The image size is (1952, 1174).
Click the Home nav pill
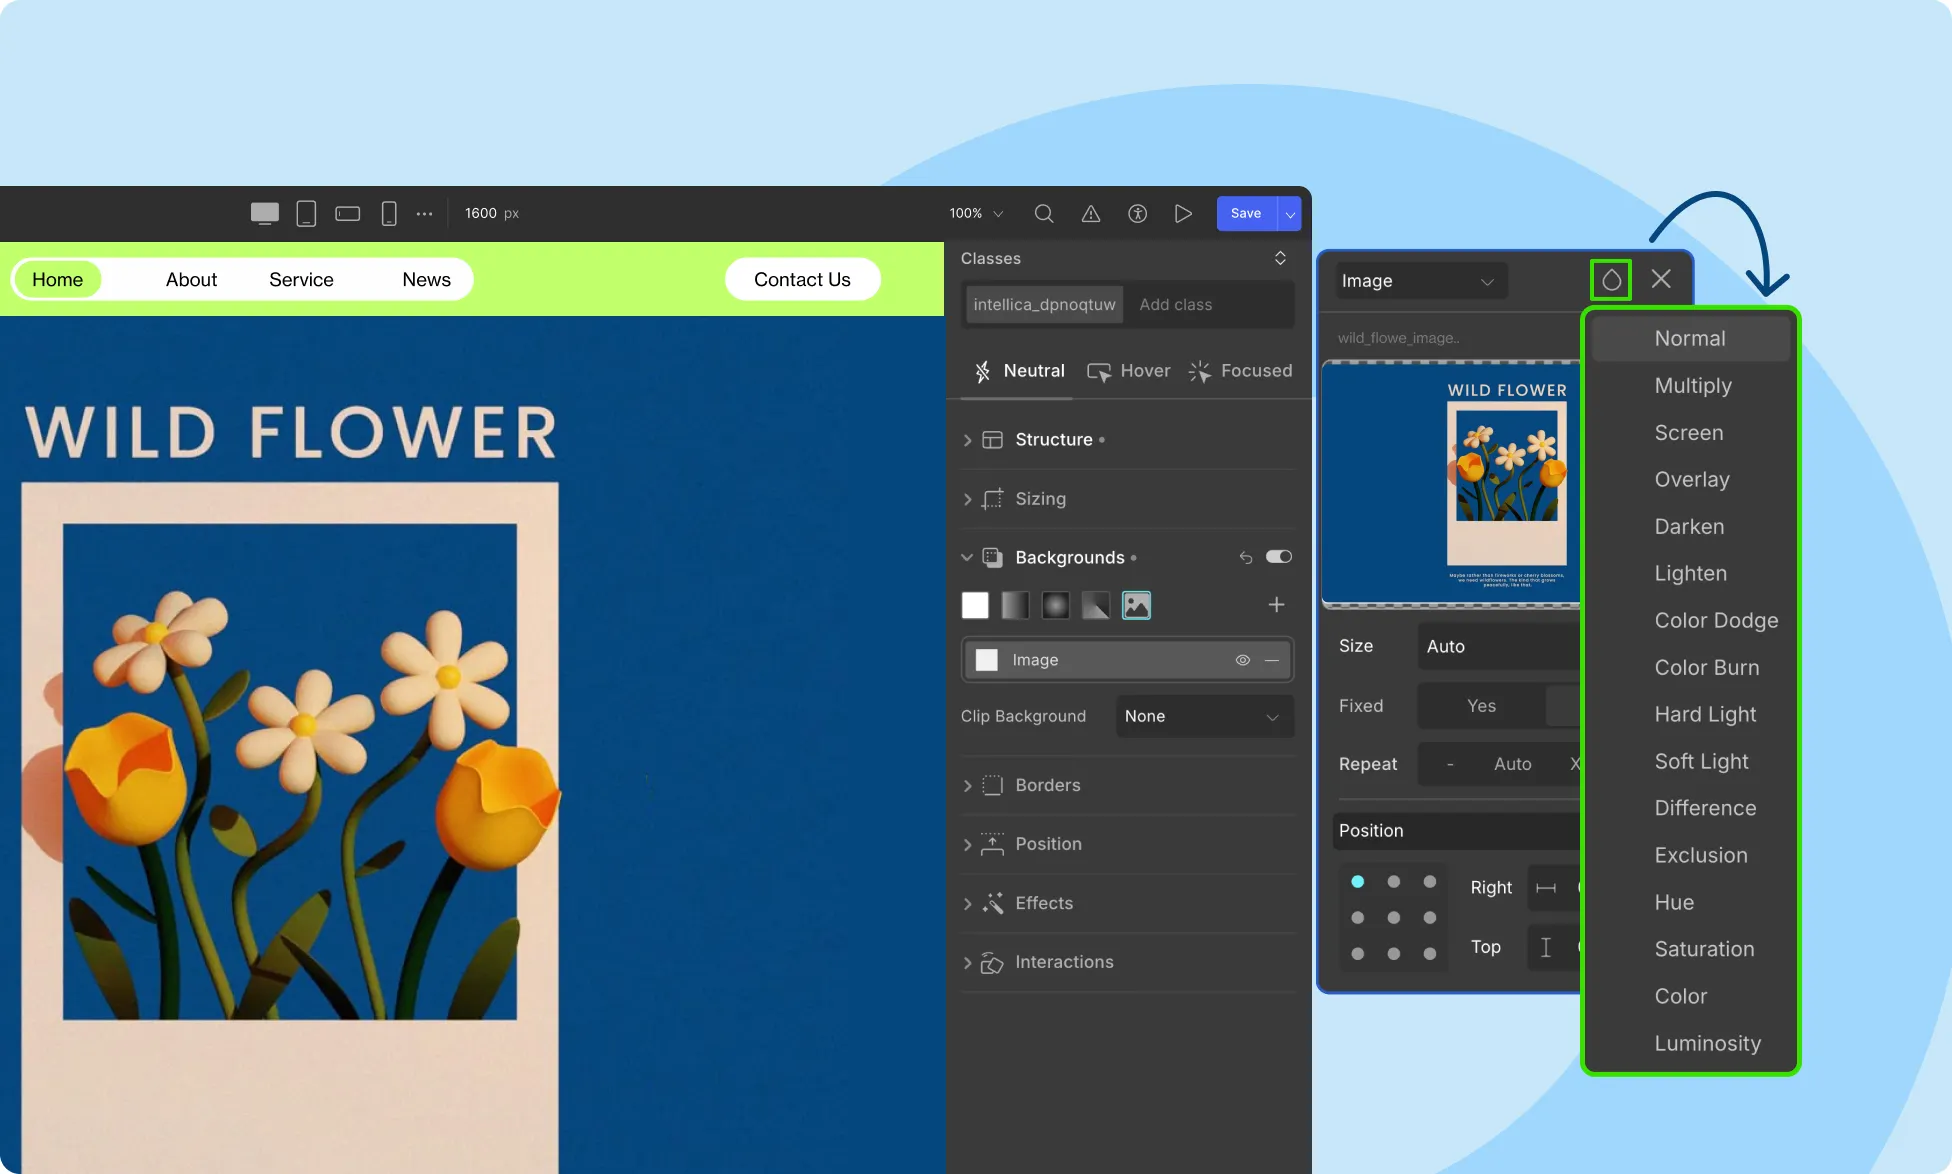click(x=57, y=280)
